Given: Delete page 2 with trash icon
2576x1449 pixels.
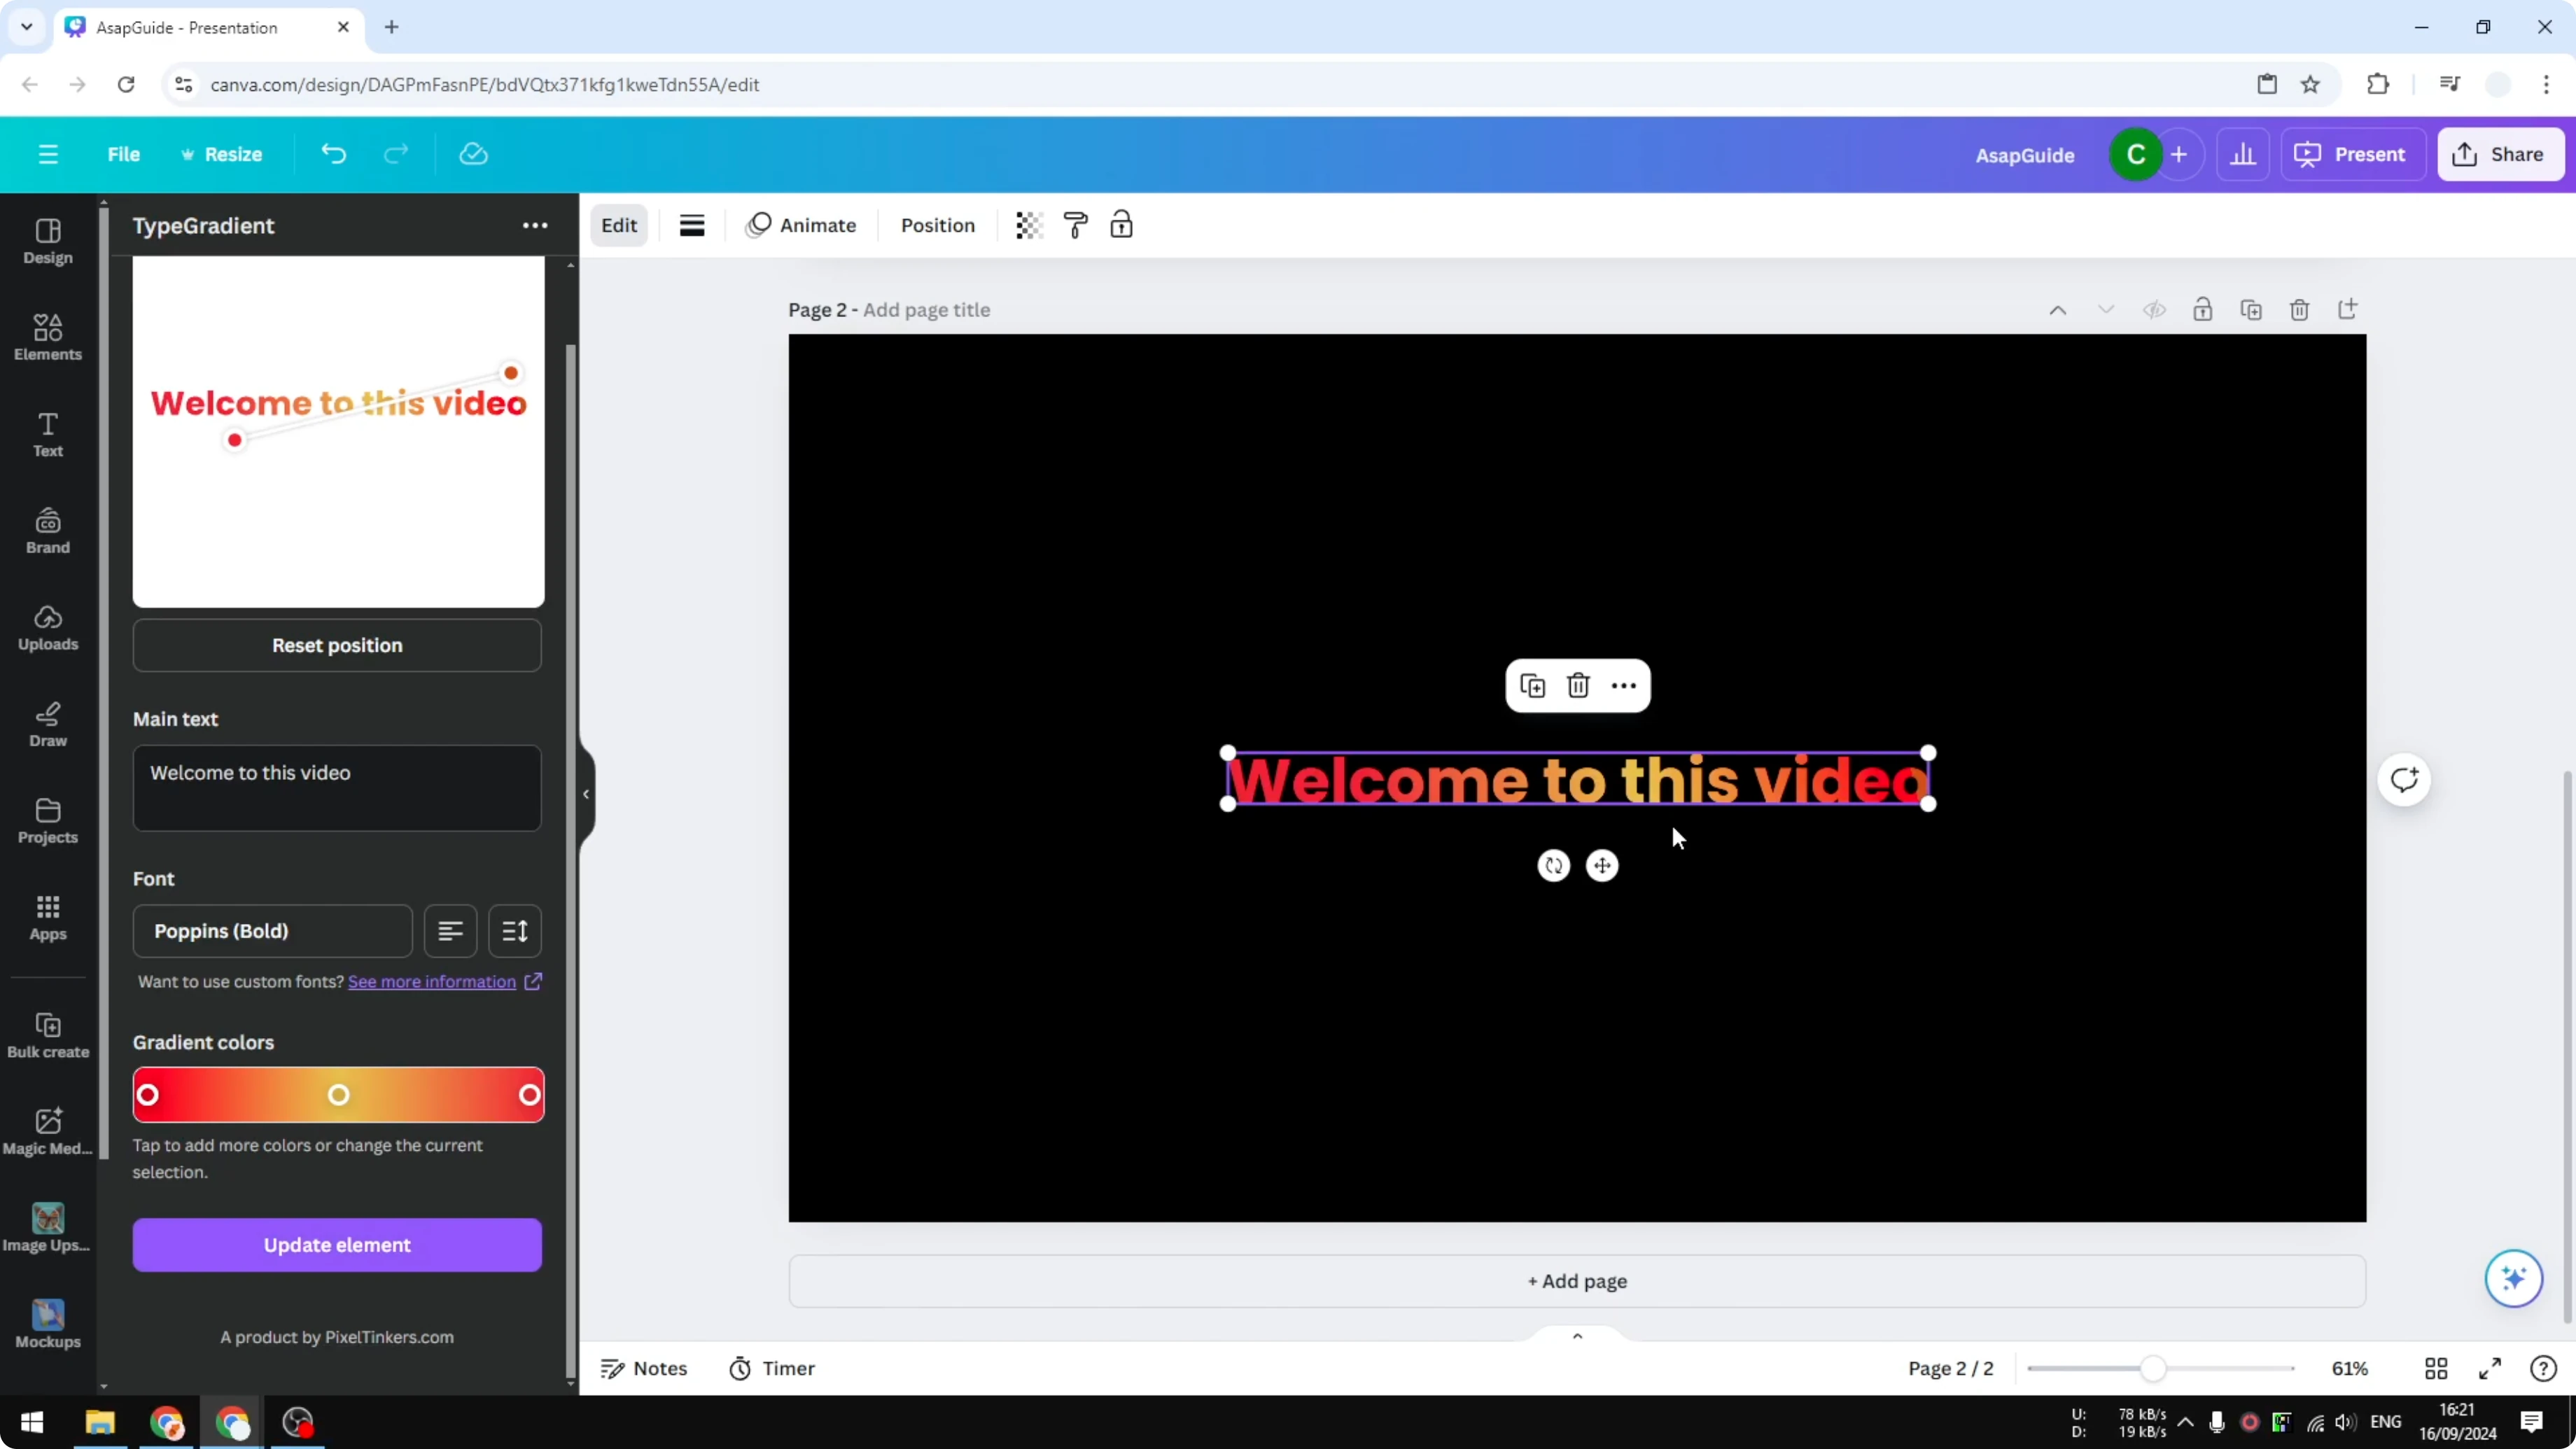Looking at the screenshot, I should (x=2299, y=310).
